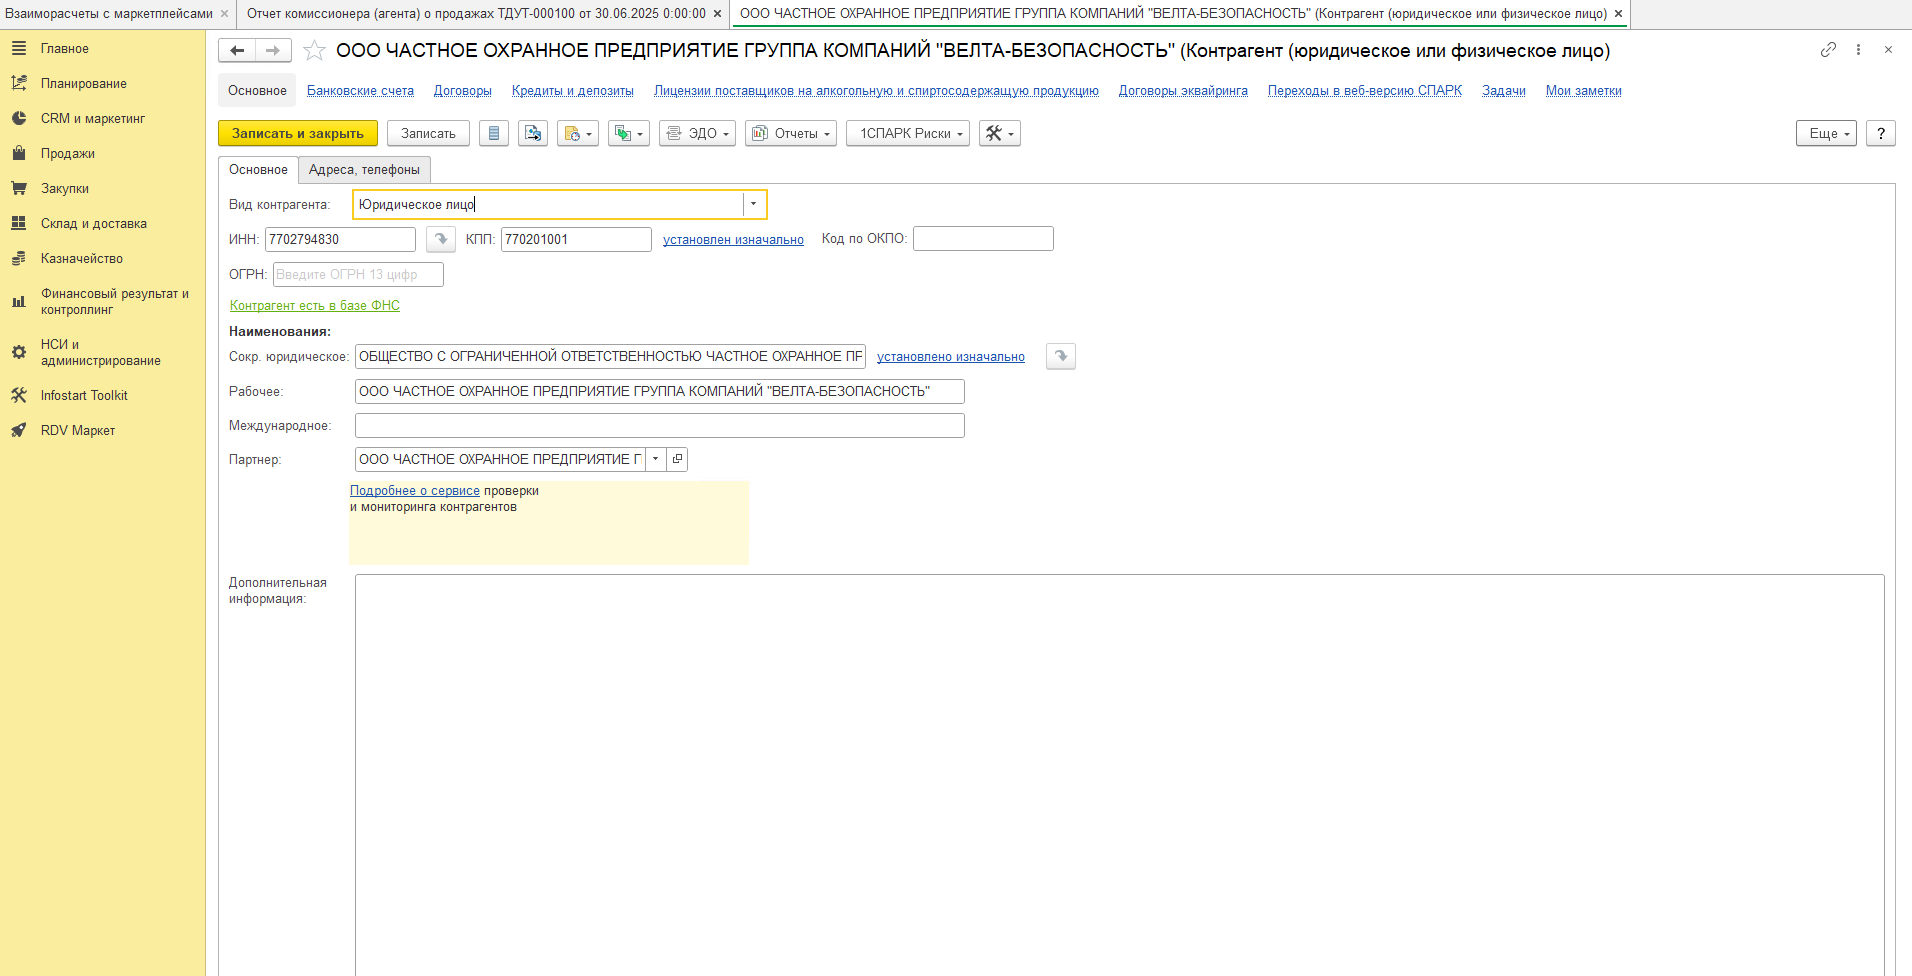
Task: Open the Отчеты dropdown menu
Action: 791,133
